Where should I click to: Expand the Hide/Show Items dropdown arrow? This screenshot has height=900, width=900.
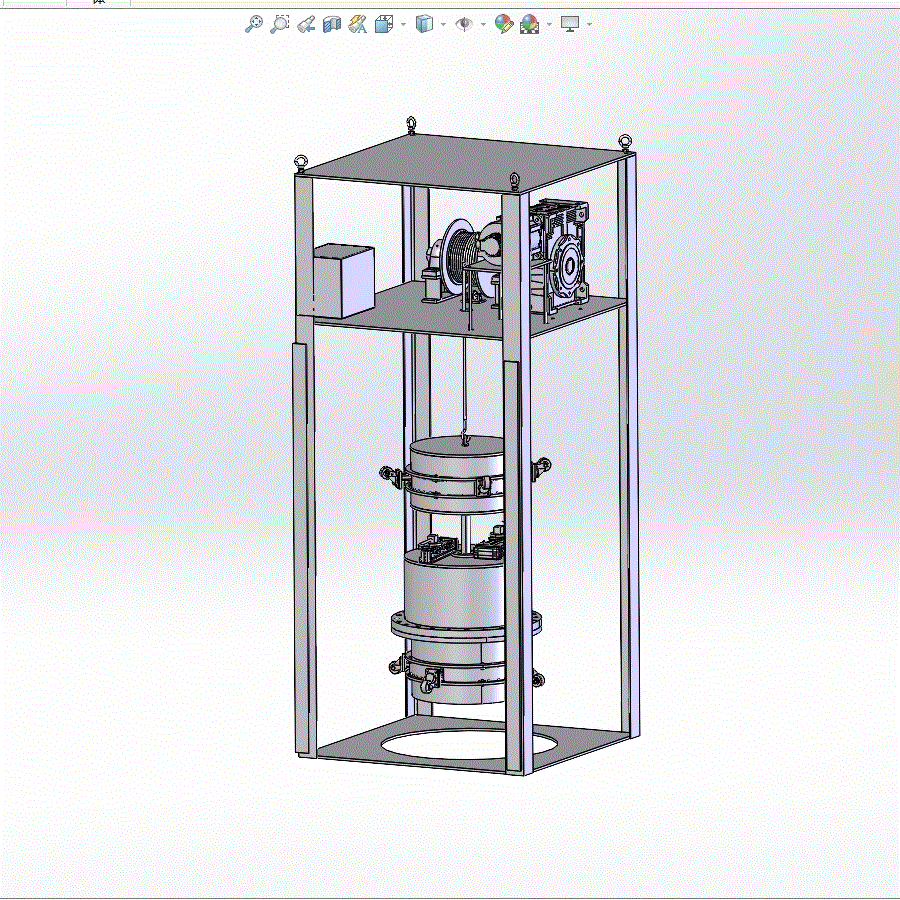(483, 25)
